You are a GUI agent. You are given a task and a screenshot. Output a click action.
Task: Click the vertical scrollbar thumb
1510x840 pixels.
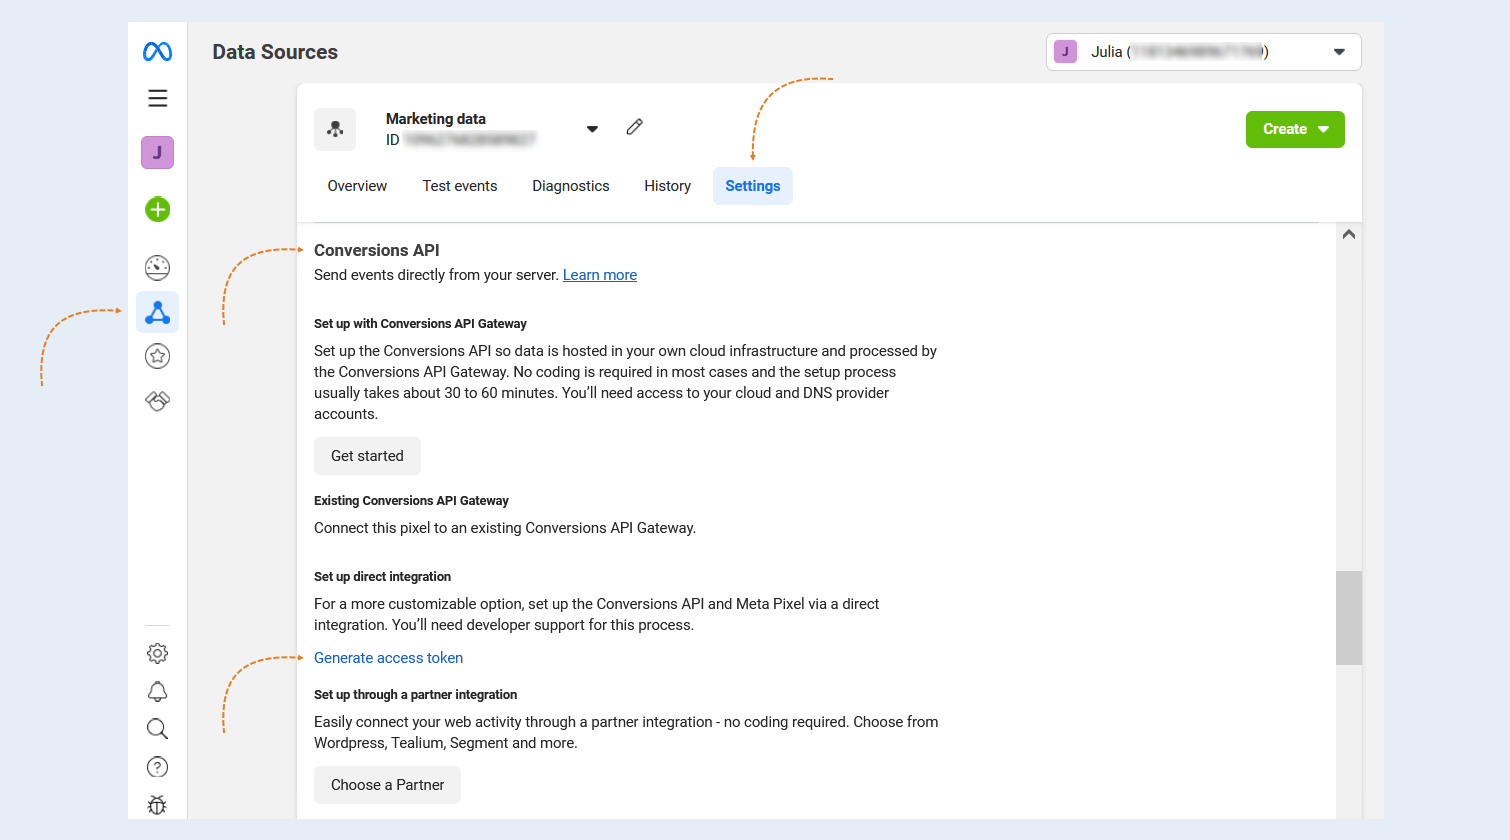(1349, 618)
